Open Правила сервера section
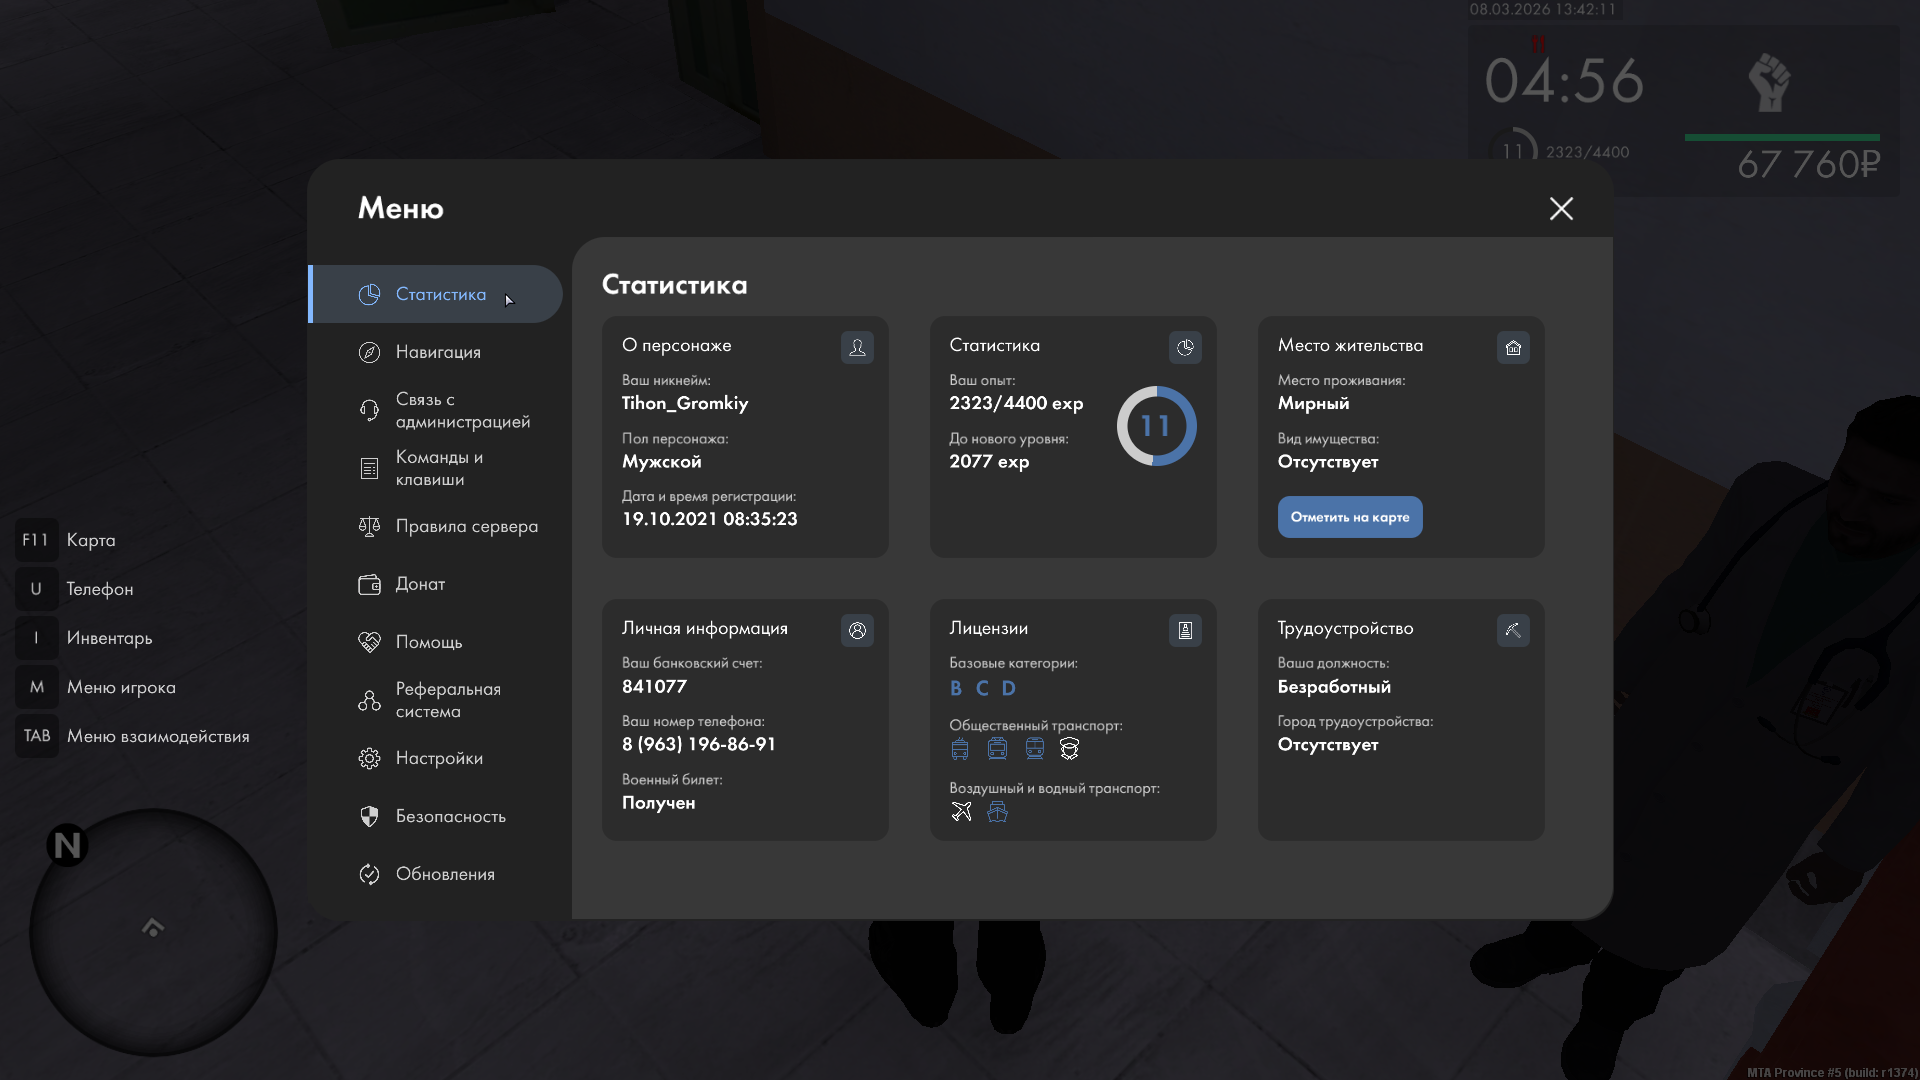 pos(466,526)
